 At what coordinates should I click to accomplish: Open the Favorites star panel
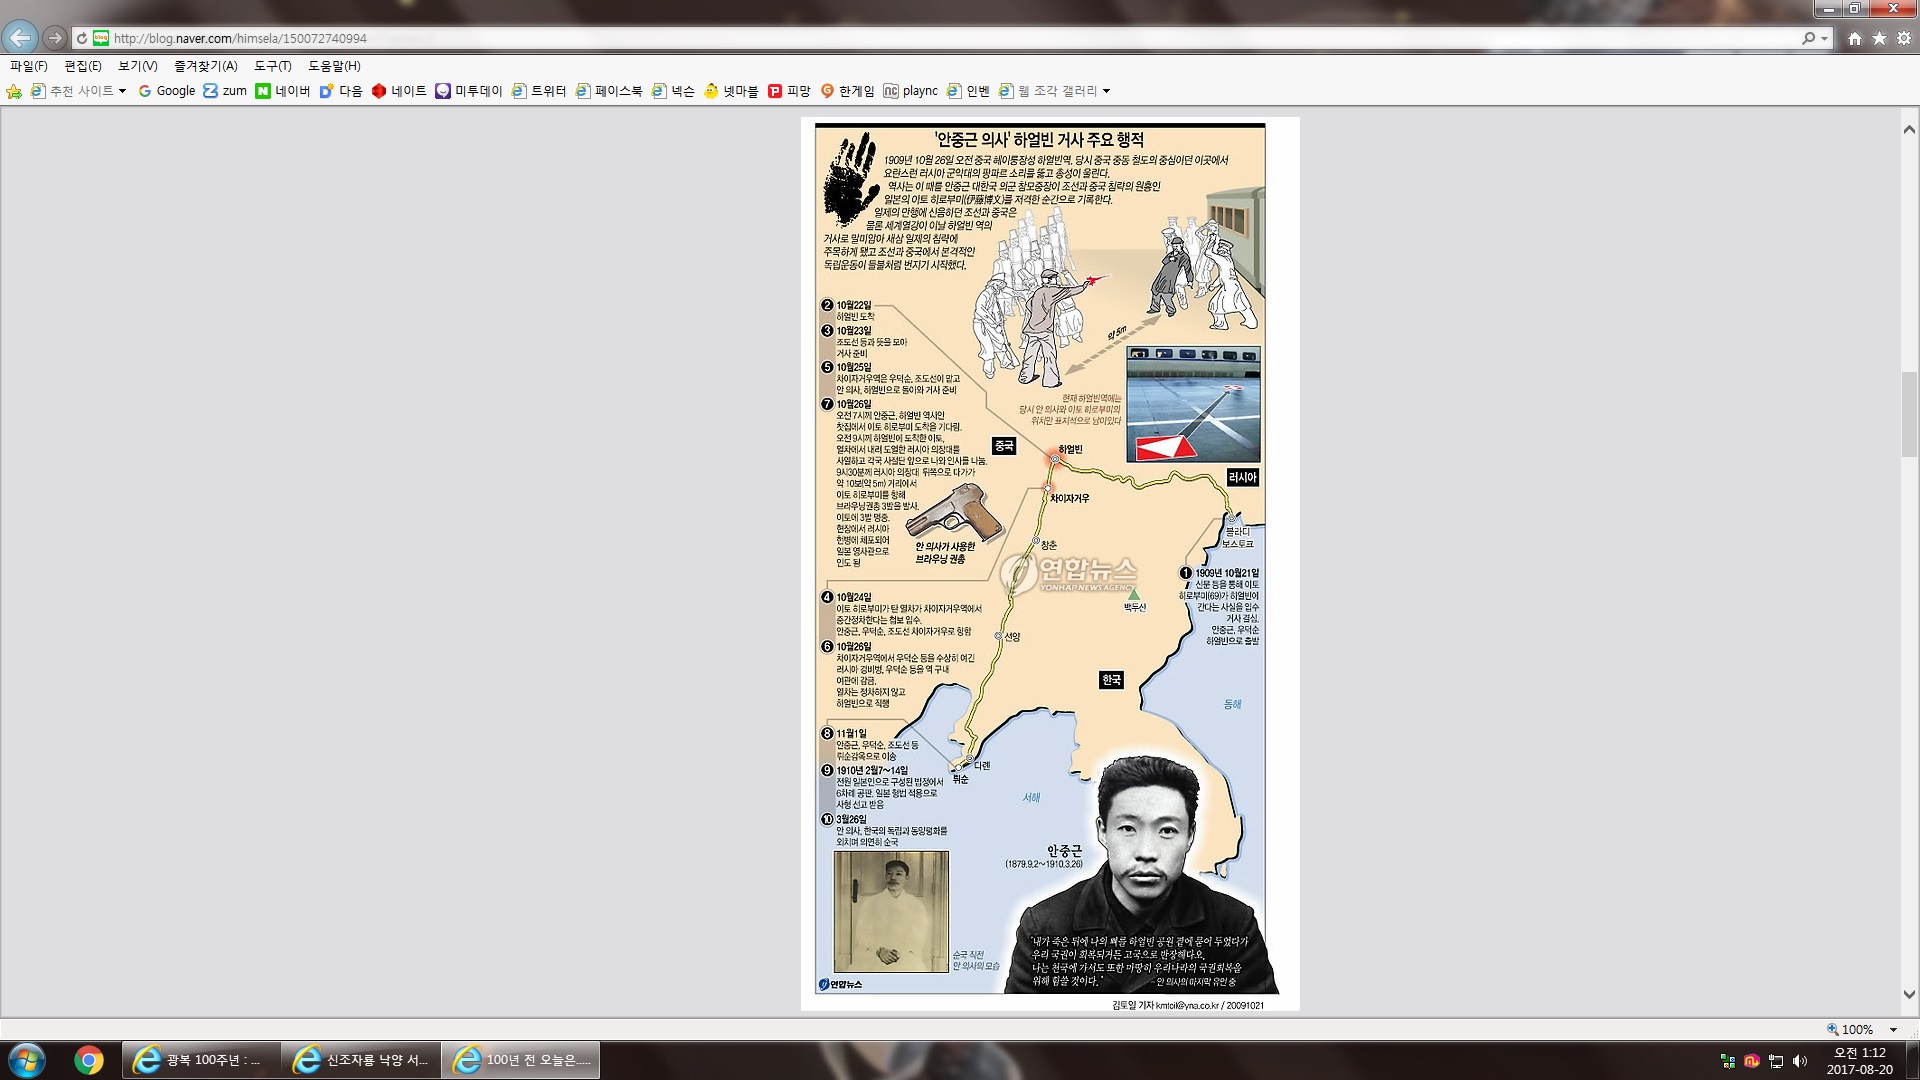[1879, 38]
